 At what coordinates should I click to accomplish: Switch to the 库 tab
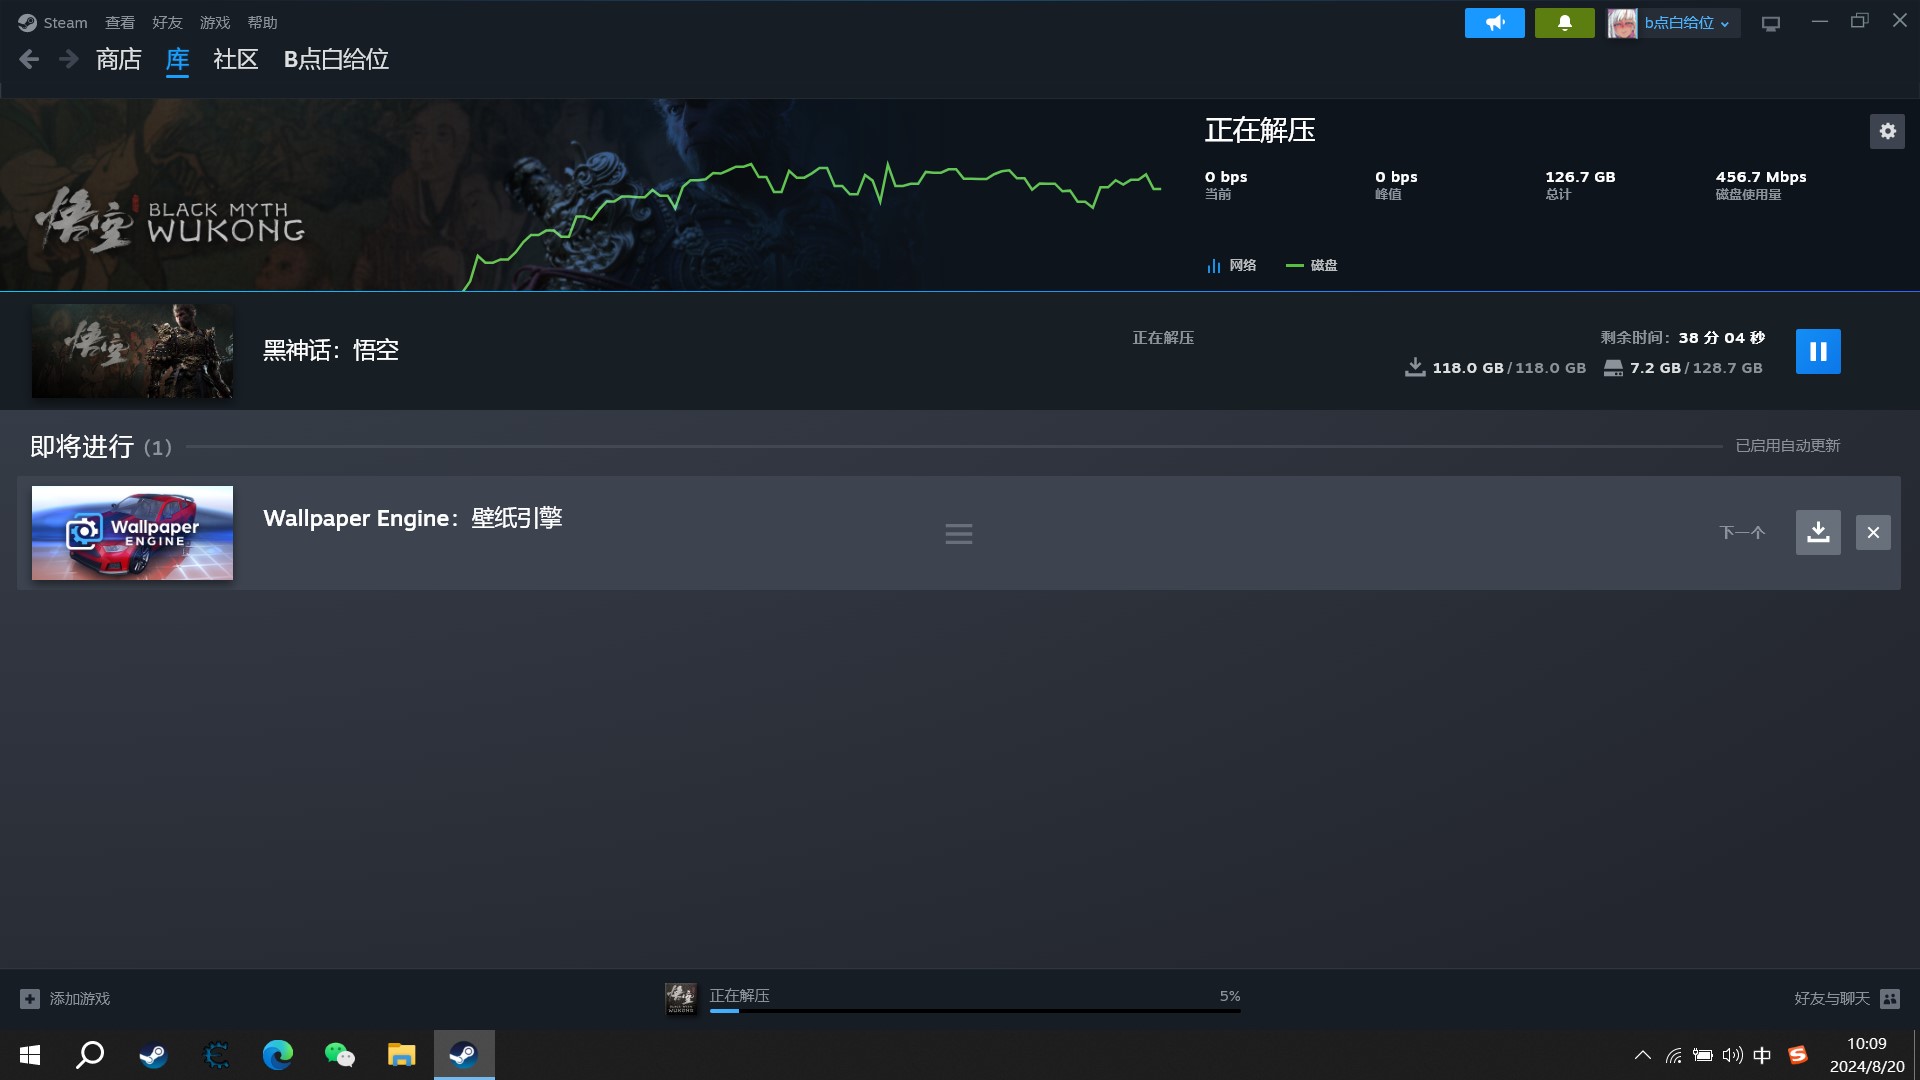click(x=177, y=60)
